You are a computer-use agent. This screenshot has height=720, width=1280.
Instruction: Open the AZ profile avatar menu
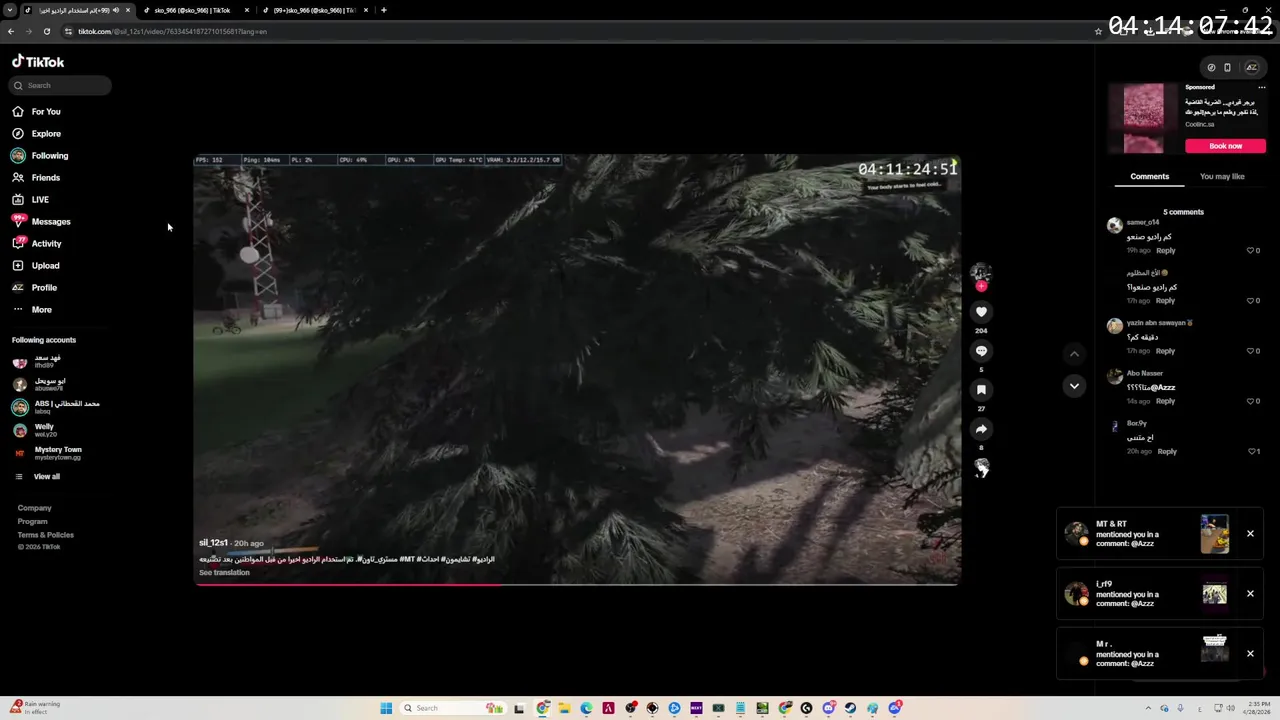pos(1251,68)
